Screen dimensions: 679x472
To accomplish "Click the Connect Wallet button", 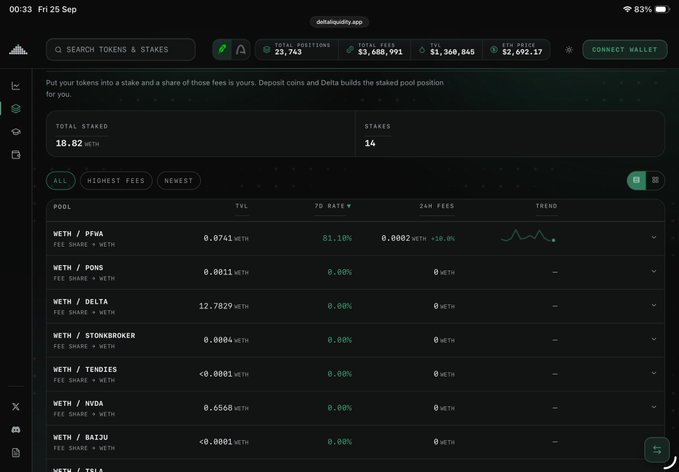I will pos(624,49).
